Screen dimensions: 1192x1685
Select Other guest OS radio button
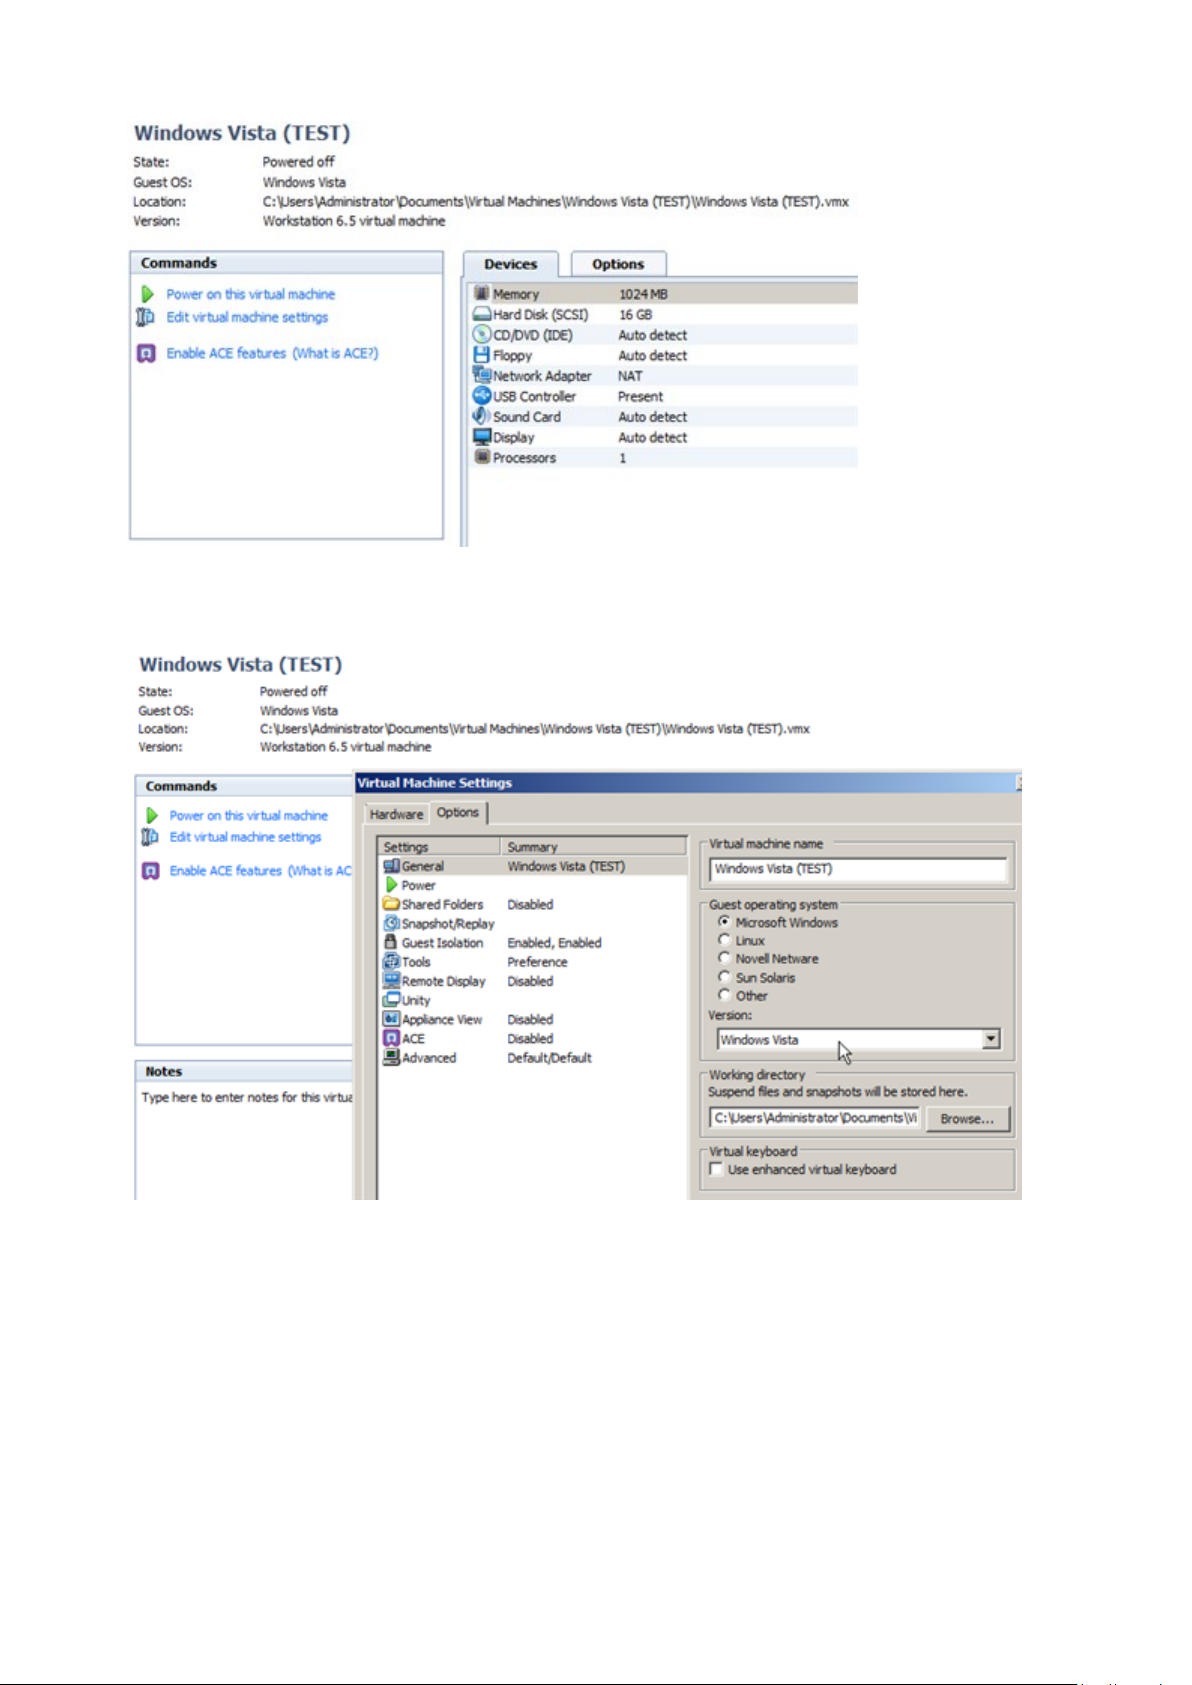[x=724, y=994]
